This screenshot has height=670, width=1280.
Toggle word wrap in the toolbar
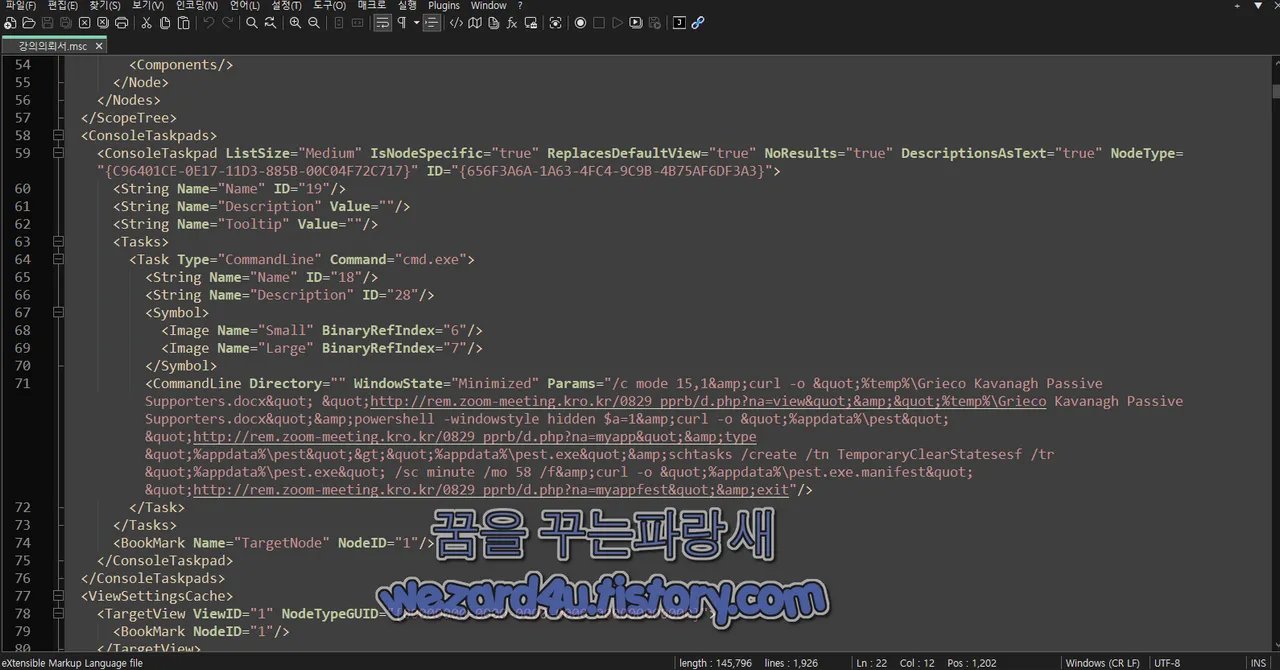[x=382, y=22]
